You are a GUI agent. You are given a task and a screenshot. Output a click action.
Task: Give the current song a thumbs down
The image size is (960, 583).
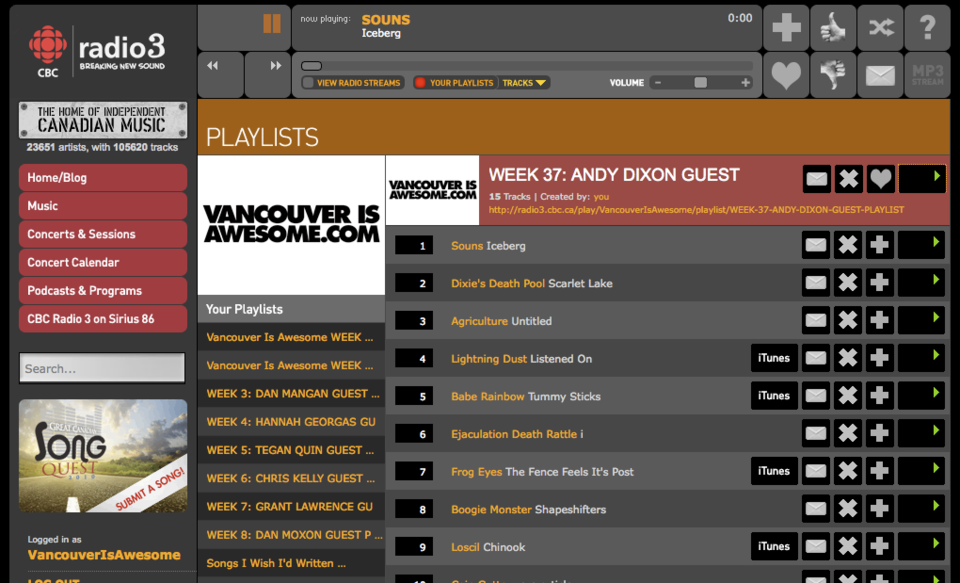[x=833, y=75]
